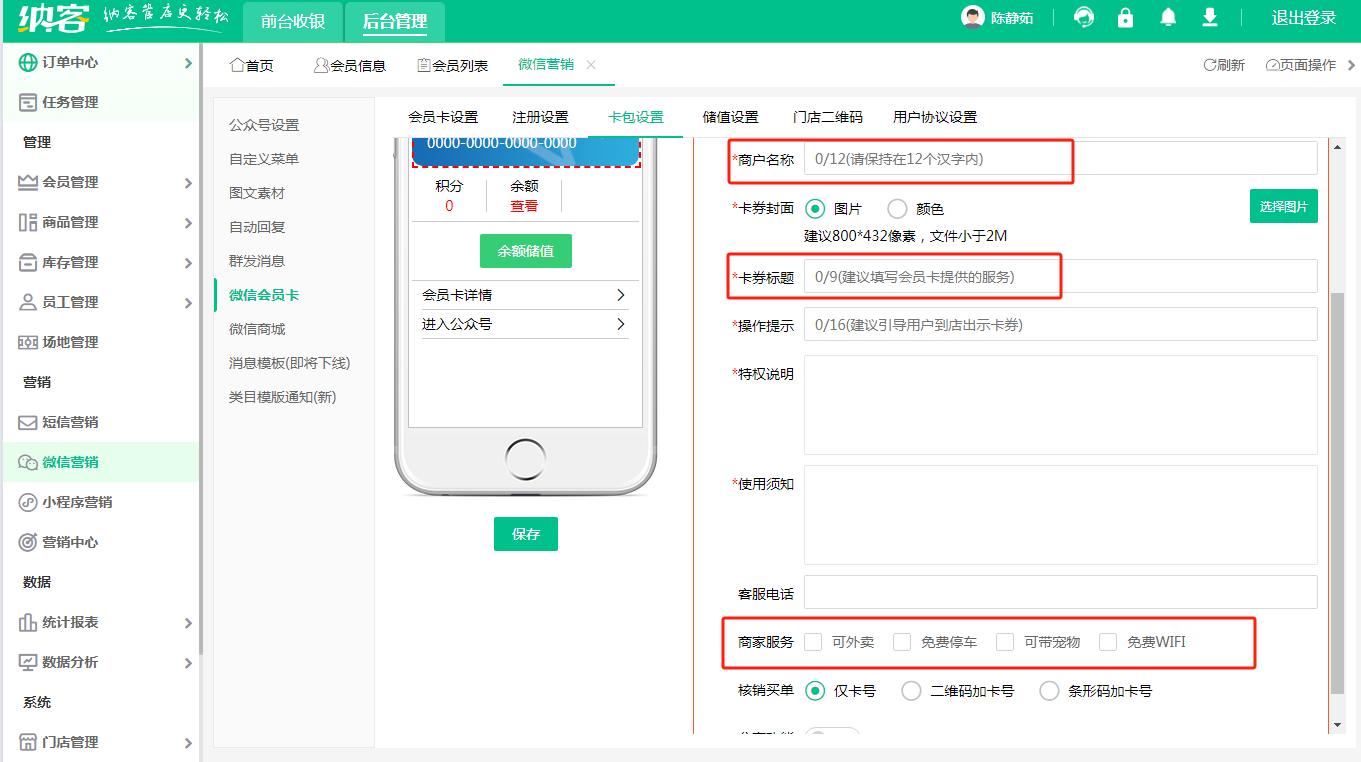Click the refresh button in tab bar
1361x762 pixels.
click(1224, 65)
